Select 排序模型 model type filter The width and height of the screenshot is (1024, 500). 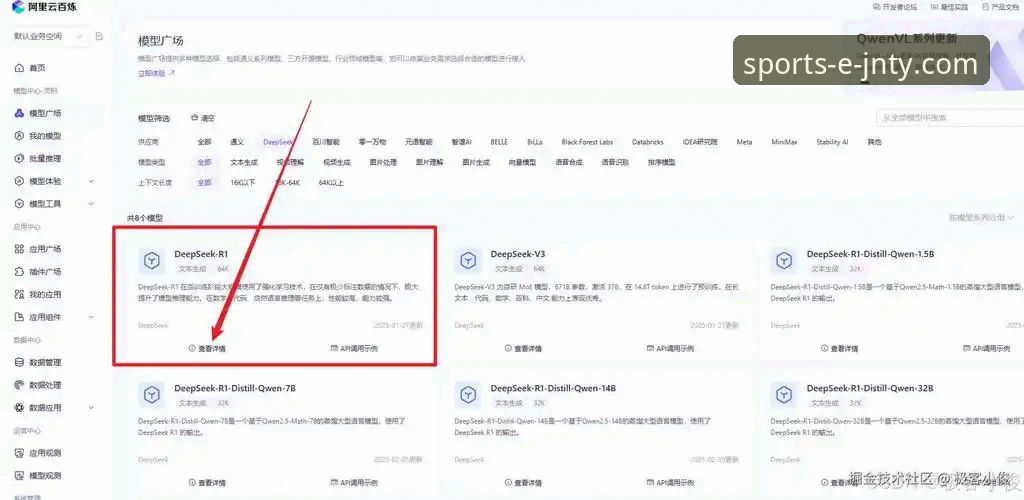662,163
